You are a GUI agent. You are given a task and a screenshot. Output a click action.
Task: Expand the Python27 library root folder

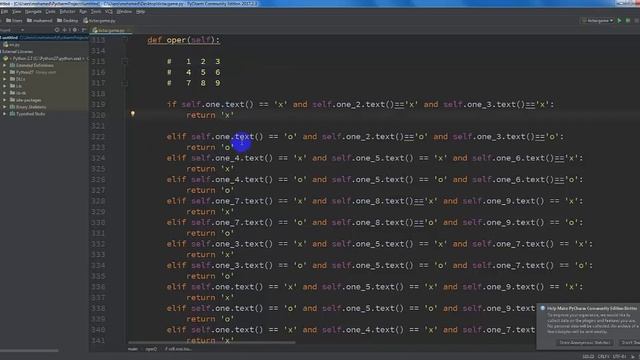tap(5, 72)
